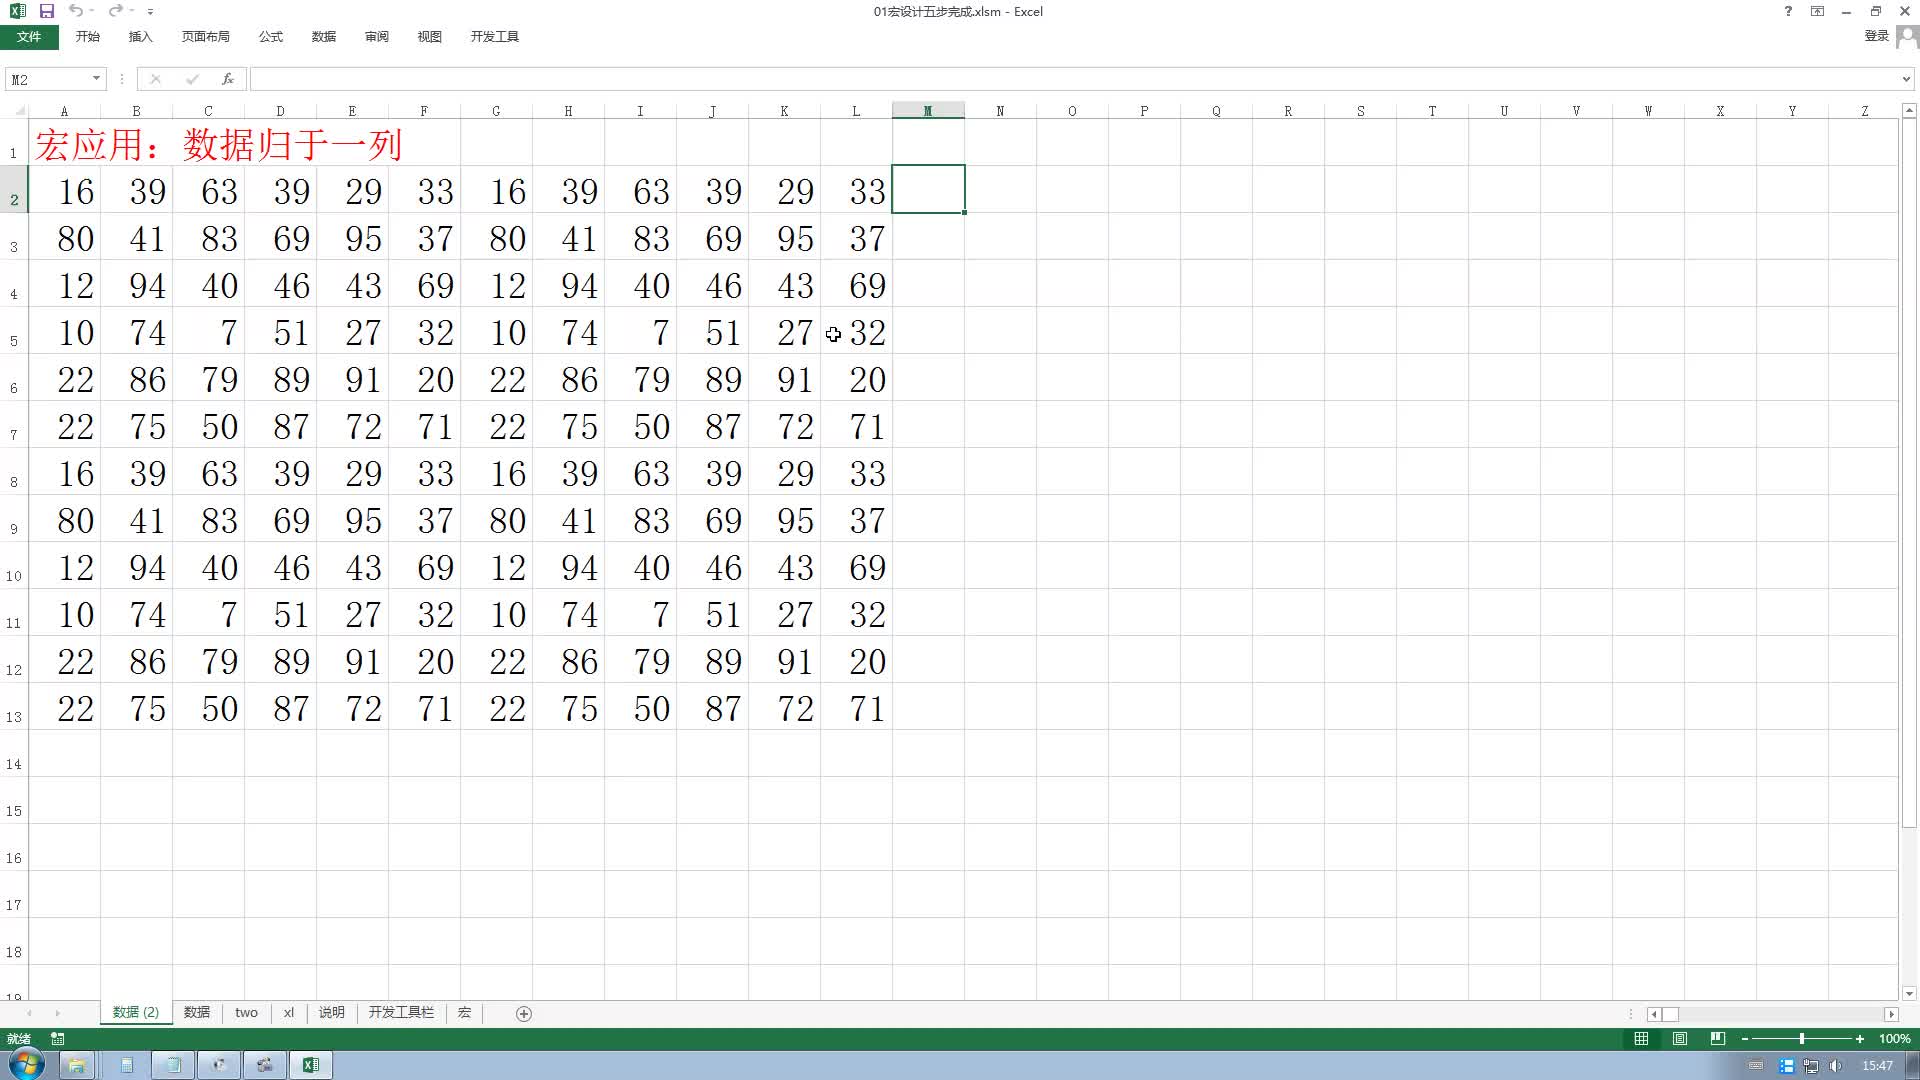Screen dimensions: 1920x1080
Task: Switch to the 宏 sheet tab
Action: pyautogui.click(x=464, y=1013)
